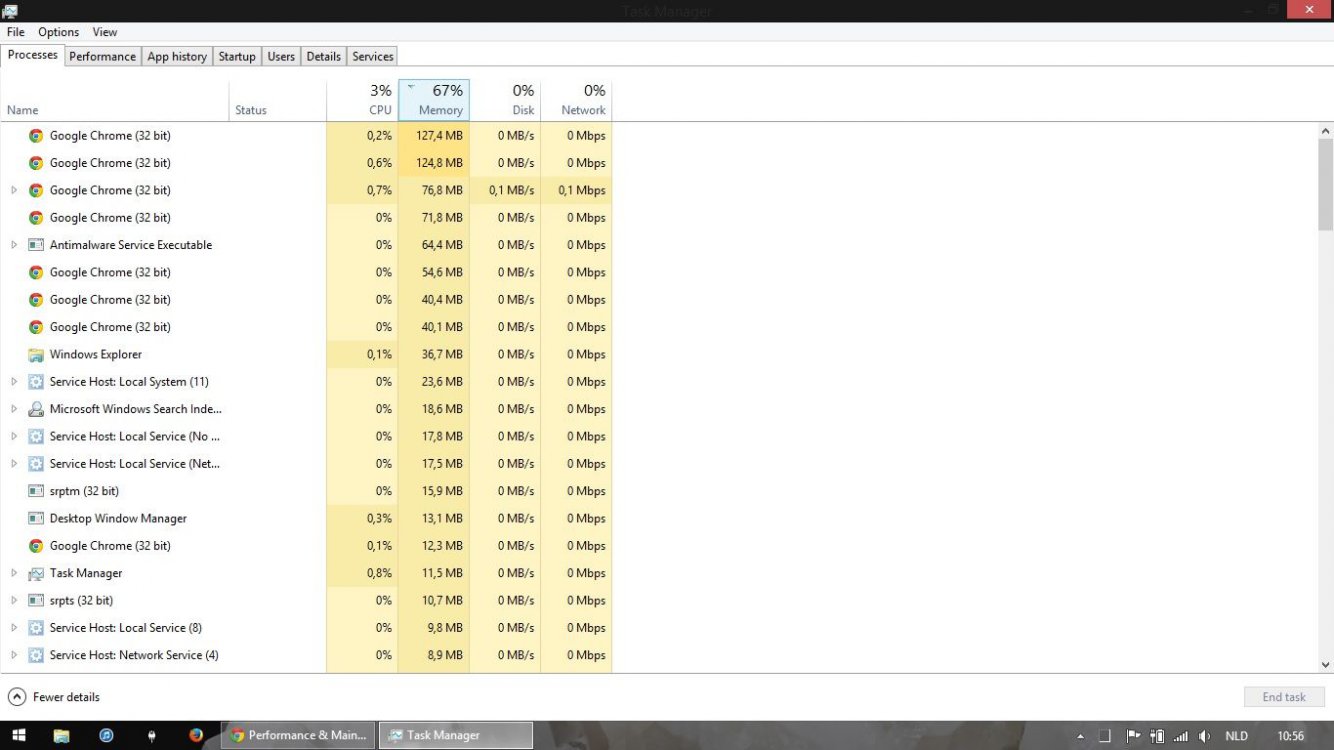Click Fewer details toggle
The width and height of the screenshot is (1334, 750).
pyautogui.click(x=54, y=697)
